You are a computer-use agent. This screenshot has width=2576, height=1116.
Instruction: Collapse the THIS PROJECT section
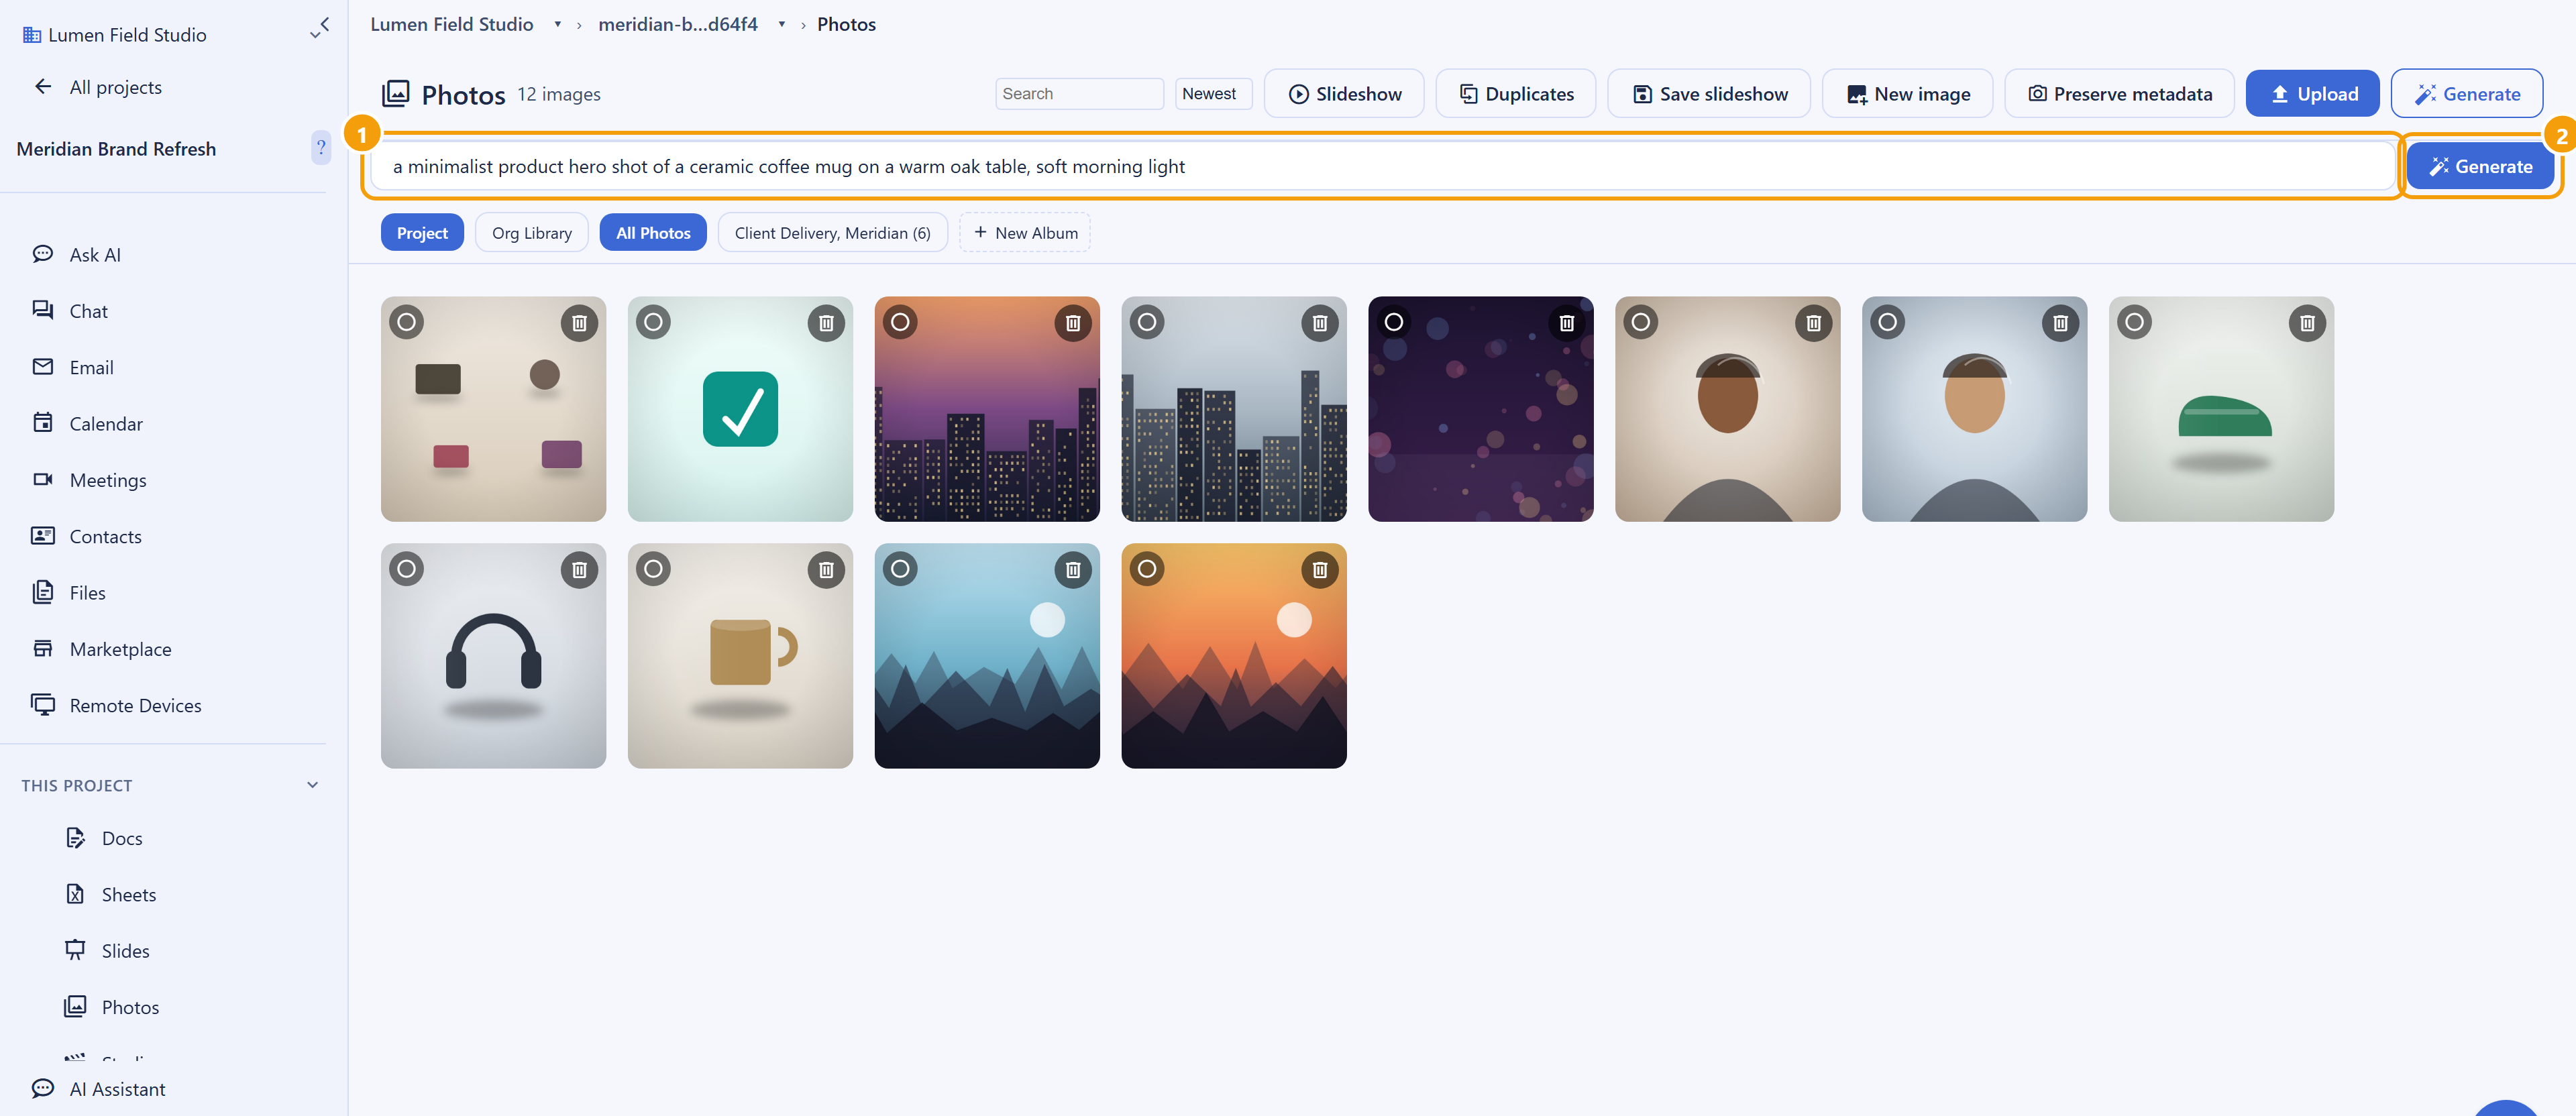point(313,785)
